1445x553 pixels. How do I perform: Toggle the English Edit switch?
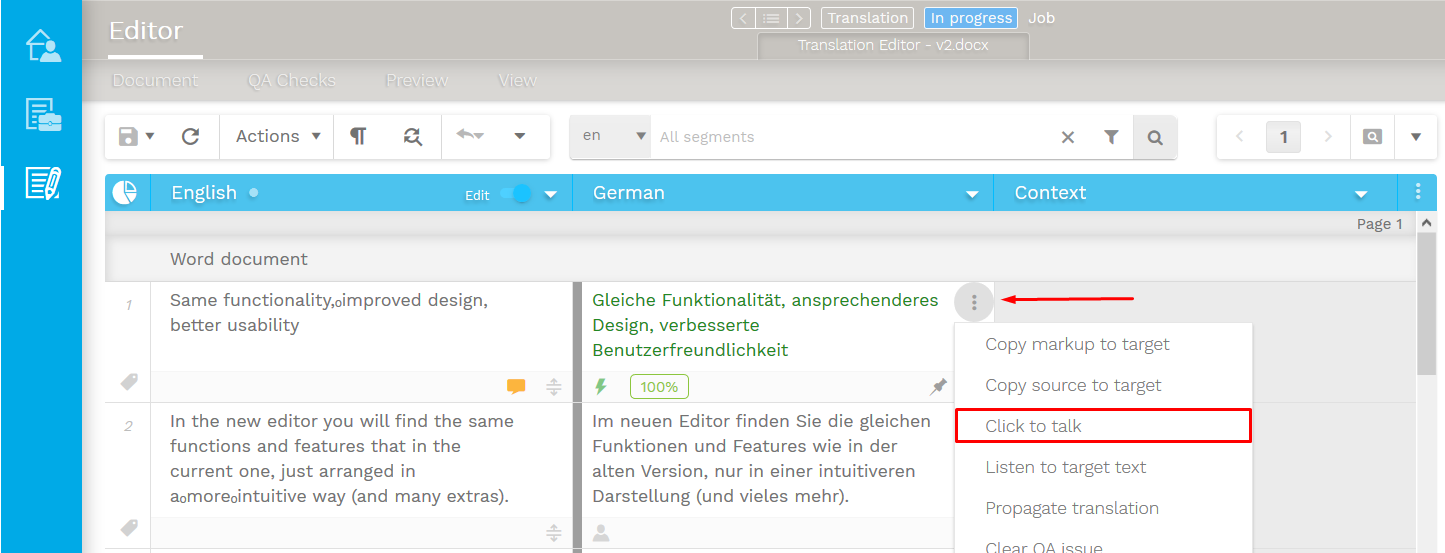click(516, 194)
